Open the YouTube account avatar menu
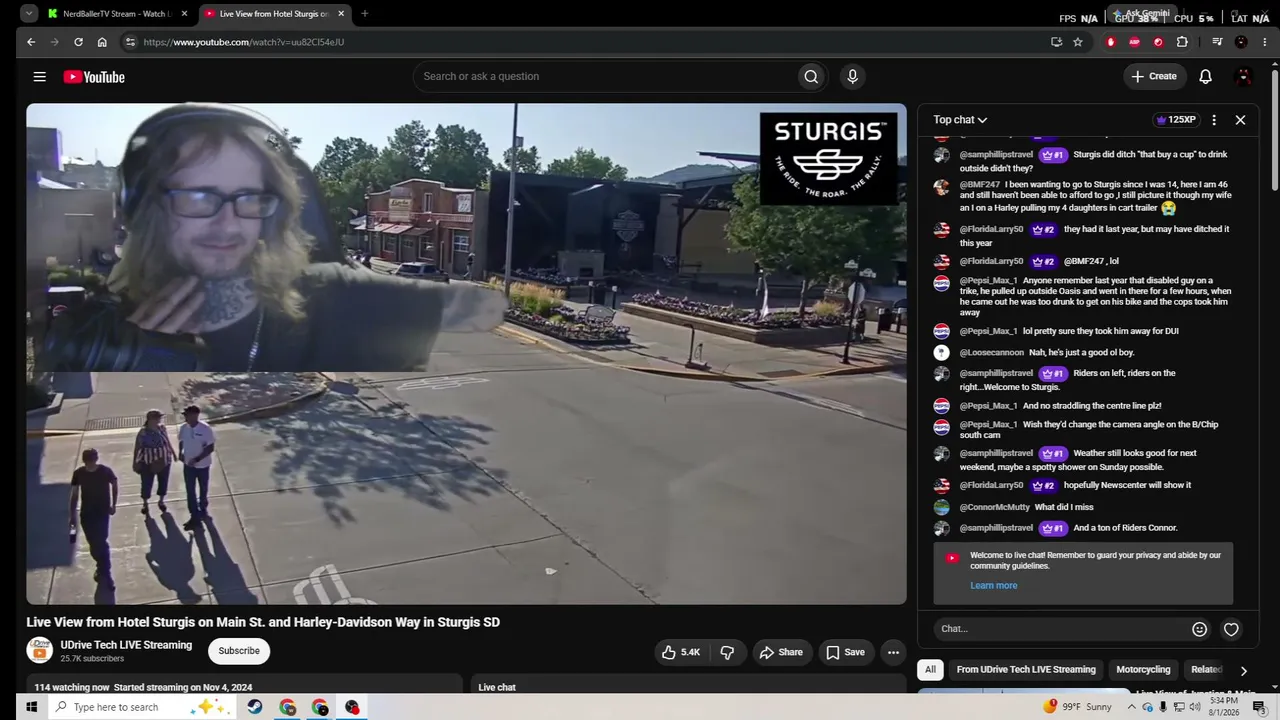 (x=1244, y=77)
